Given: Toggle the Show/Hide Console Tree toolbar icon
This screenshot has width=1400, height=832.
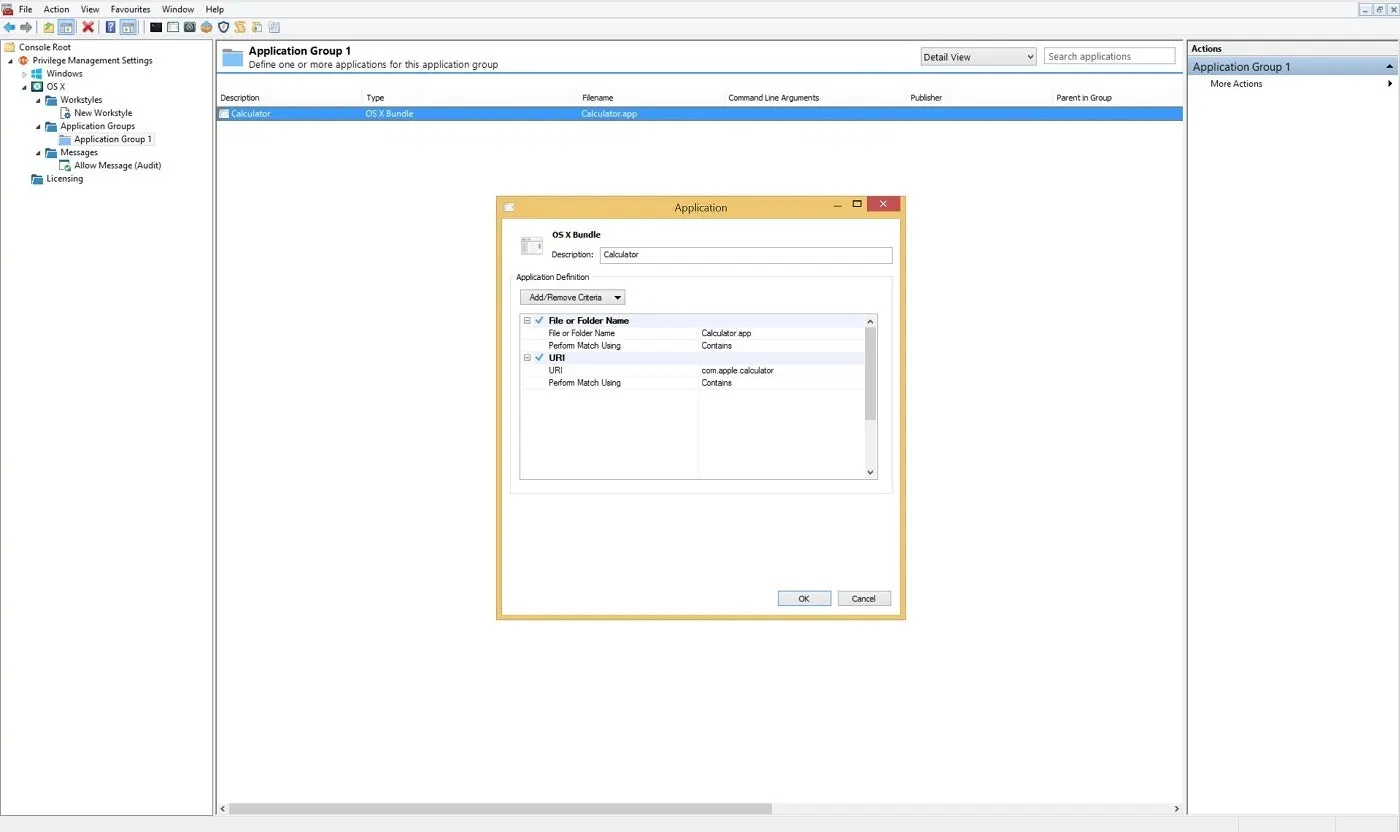Looking at the screenshot, I should (66, 27).
